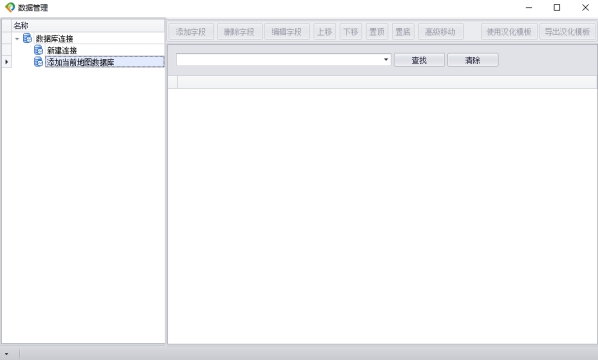The image size is (598, 361).
Task: Click inside the search combo text field
Action: point(279,59)
